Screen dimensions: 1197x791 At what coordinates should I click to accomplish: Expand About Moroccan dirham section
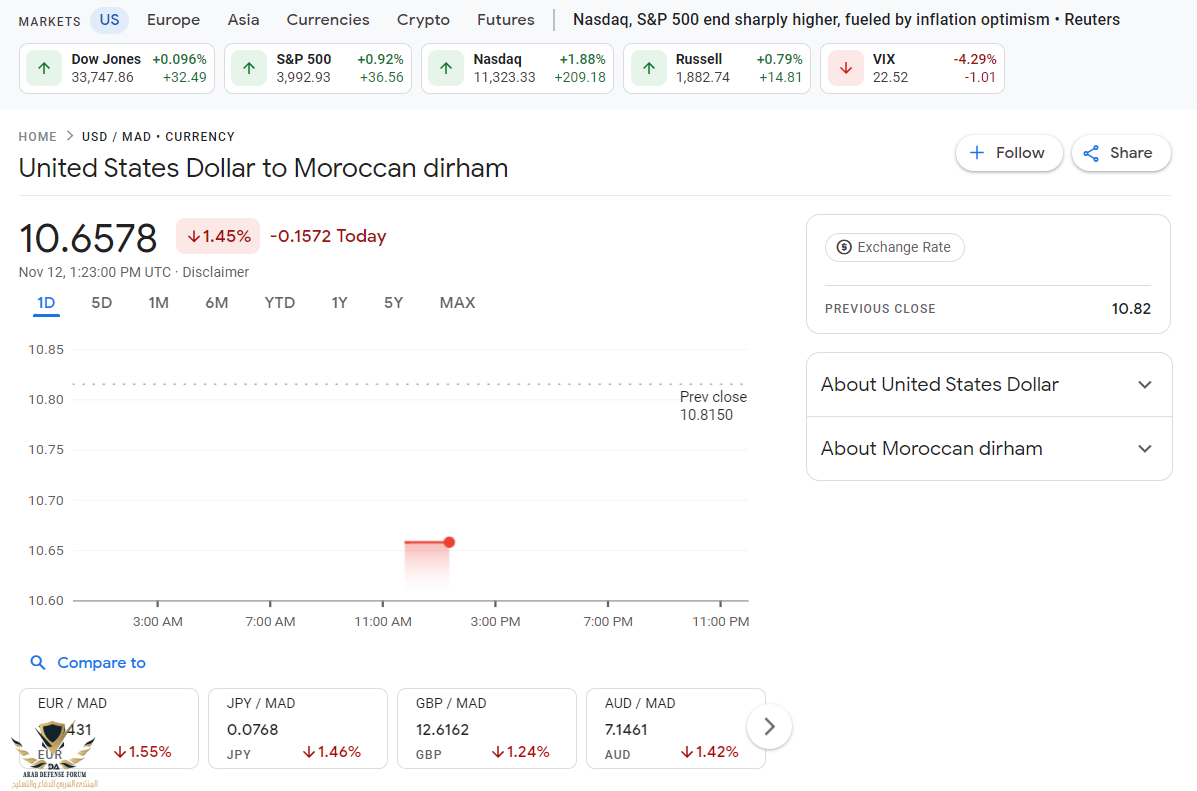tap(1145, 449)
